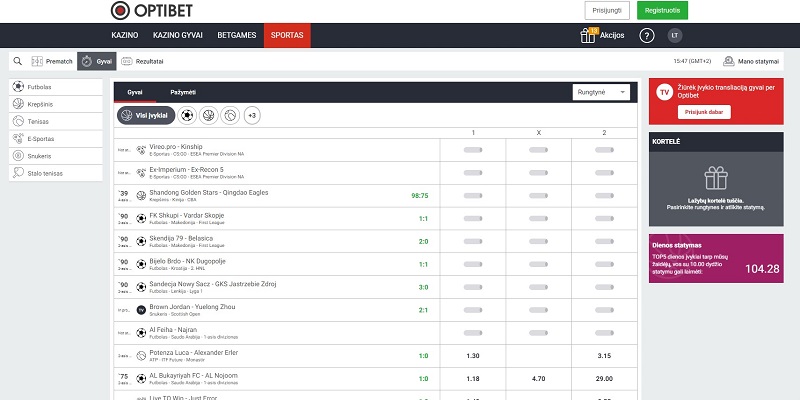Click football icon for Skendija 79 match

141,241
